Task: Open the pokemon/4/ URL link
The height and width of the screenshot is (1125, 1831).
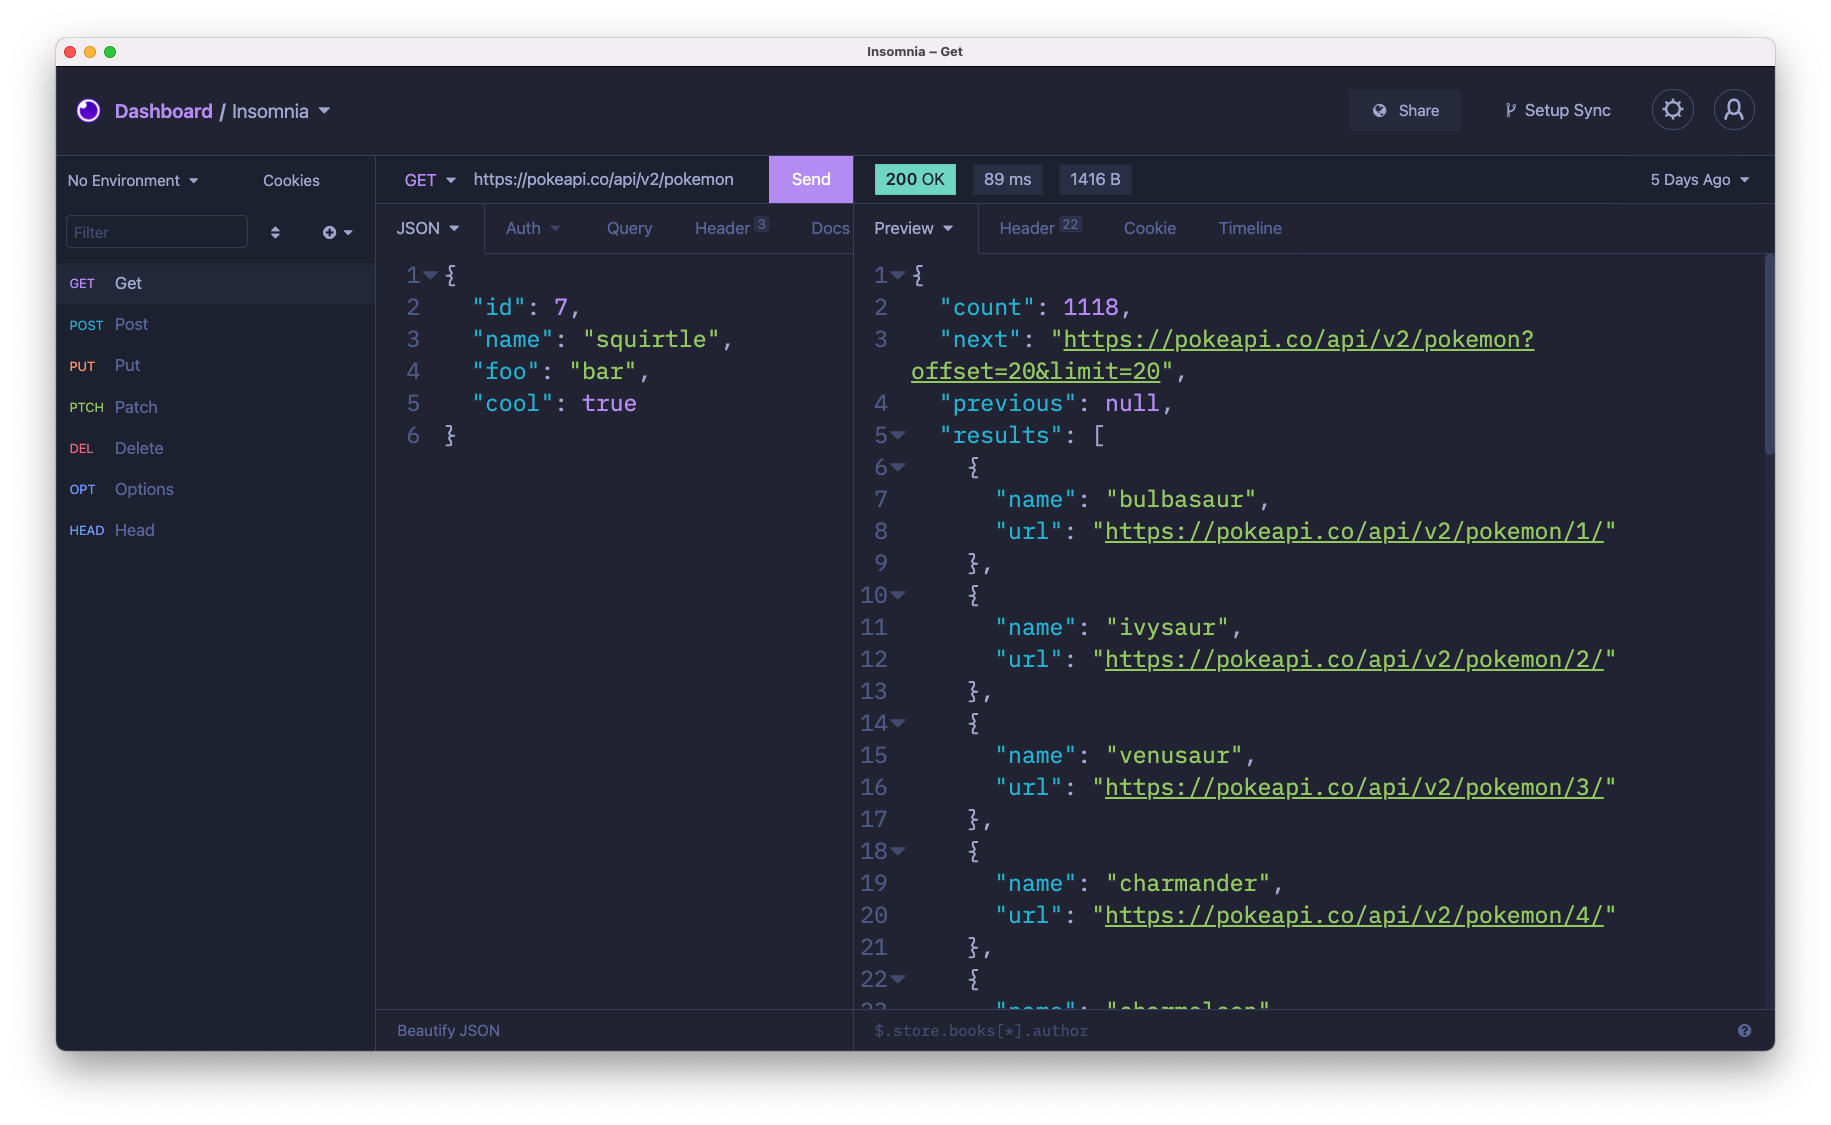Action: (1354, 916)
